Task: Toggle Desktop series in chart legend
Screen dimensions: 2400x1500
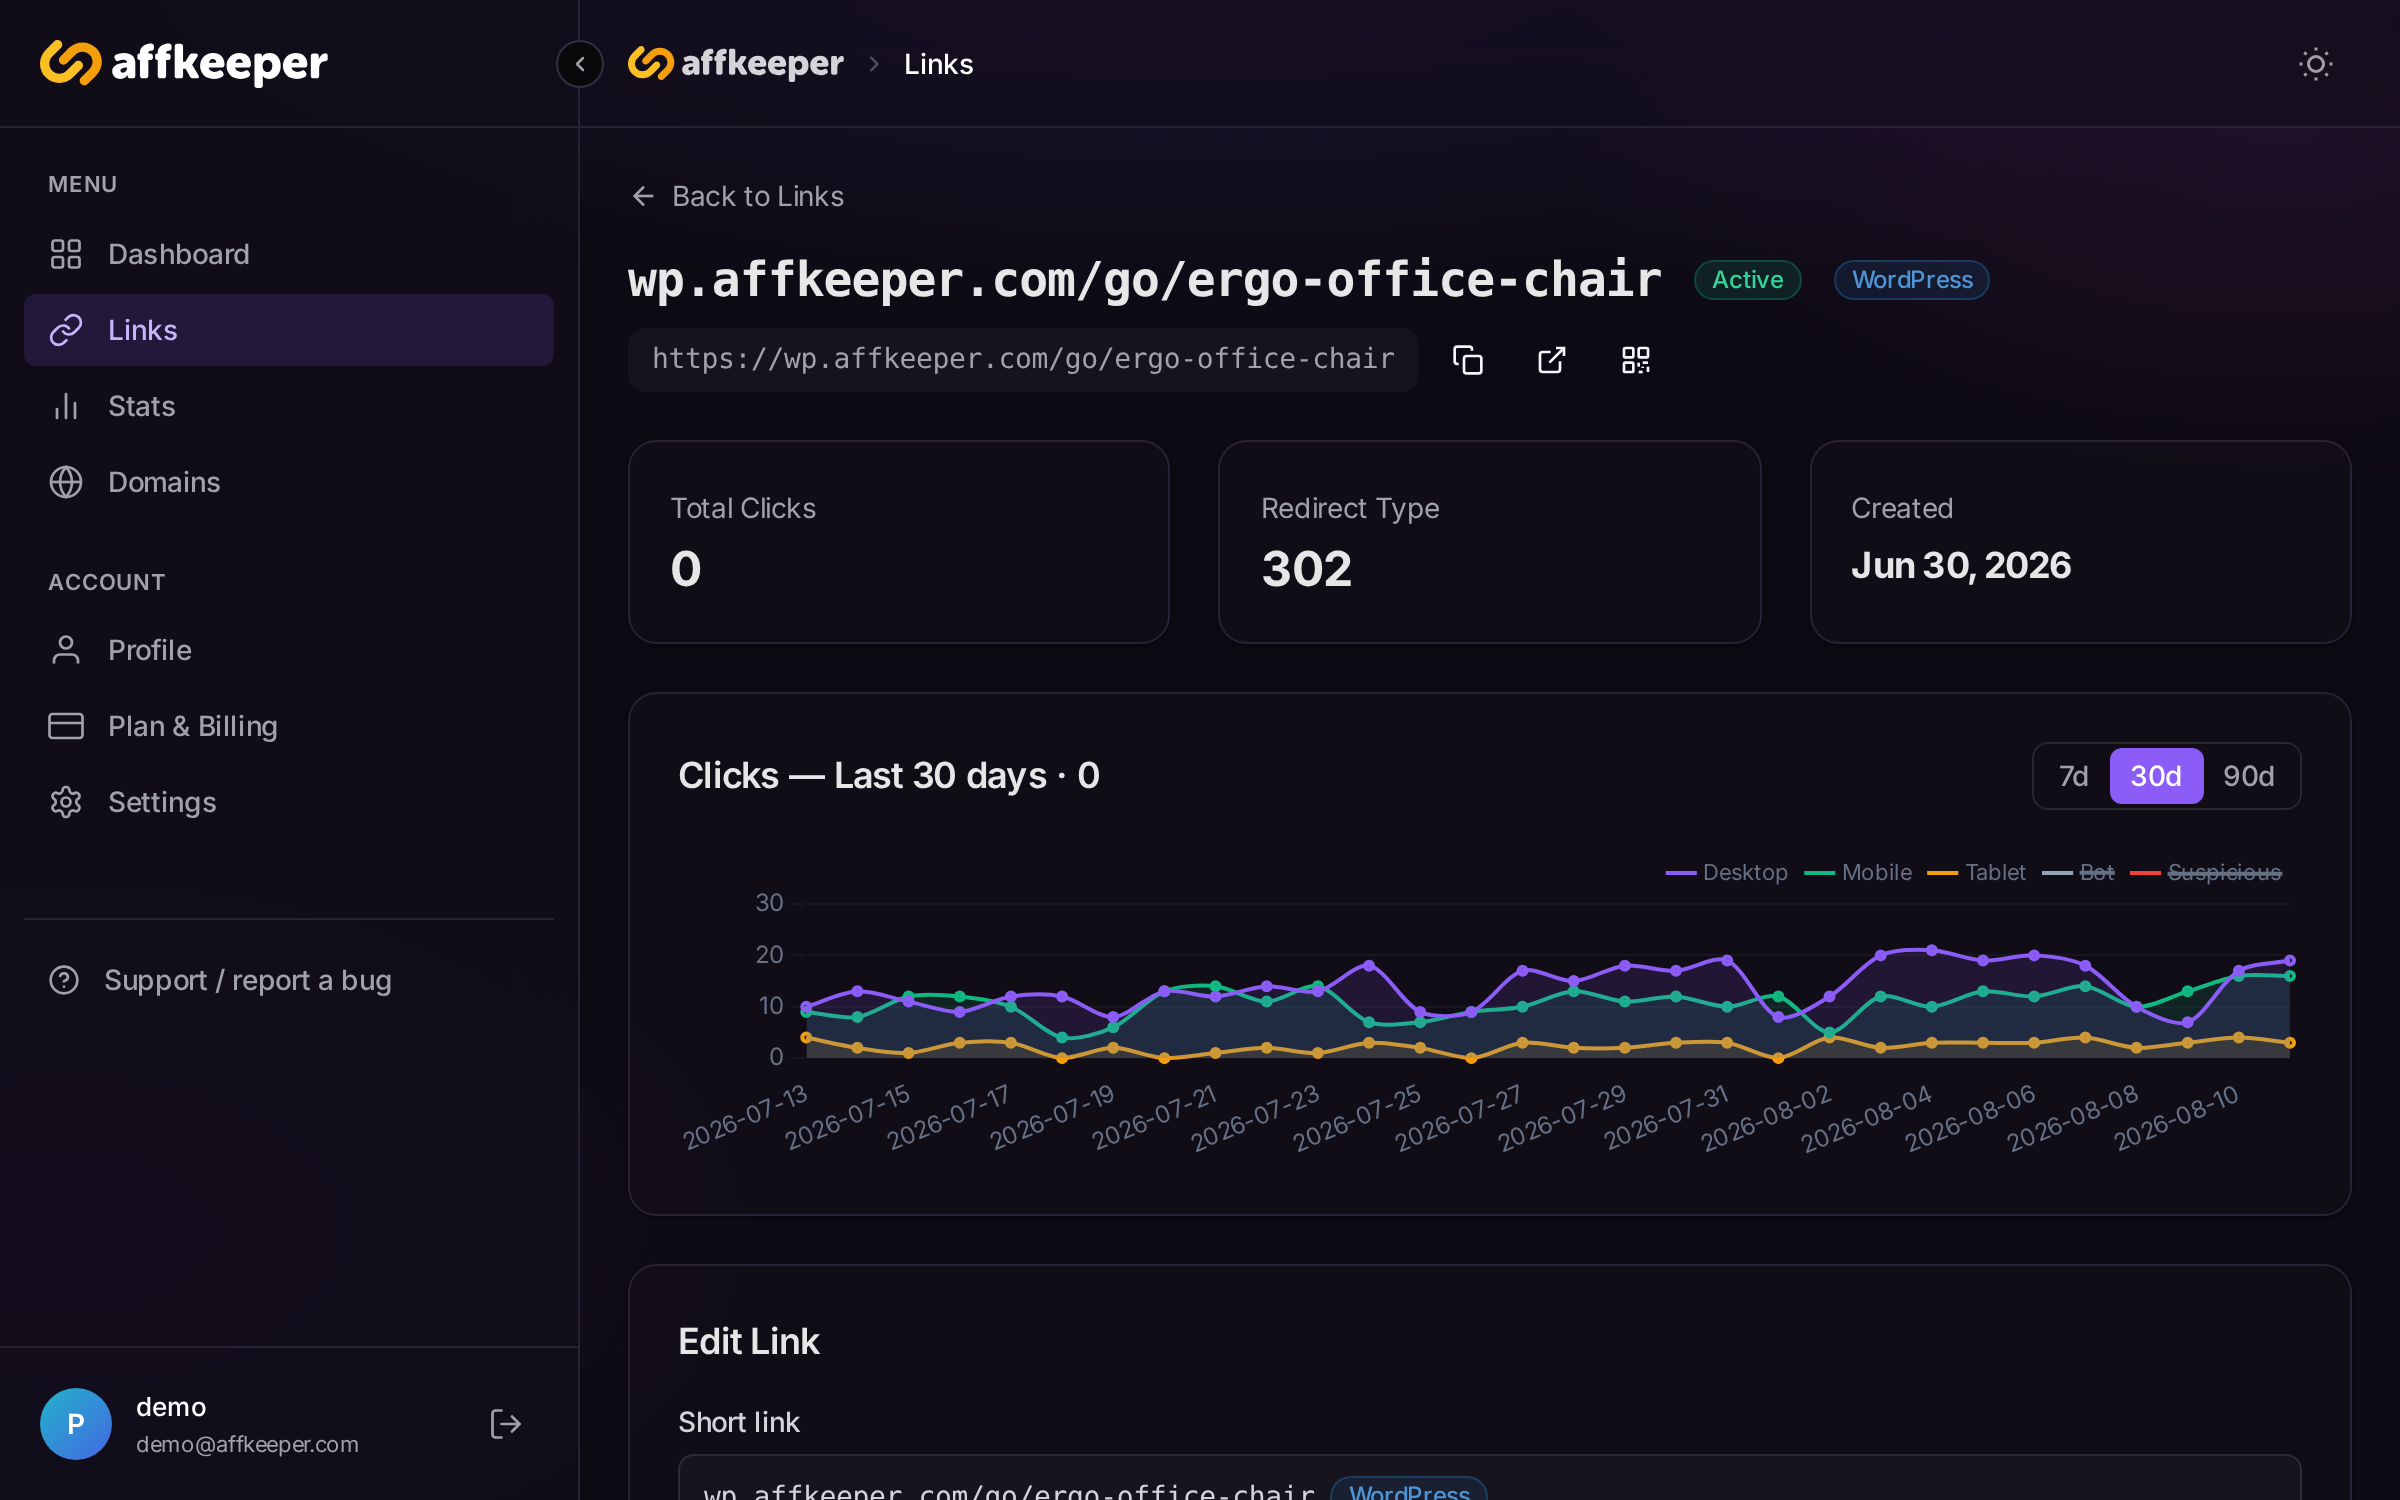Action: (1726, 872)
